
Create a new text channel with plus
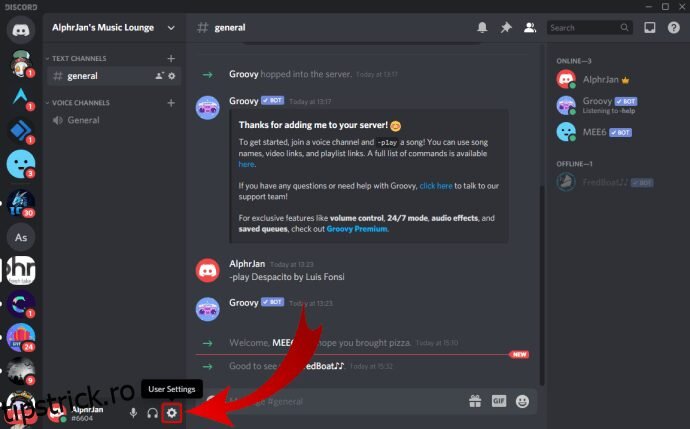click(171, 59)
